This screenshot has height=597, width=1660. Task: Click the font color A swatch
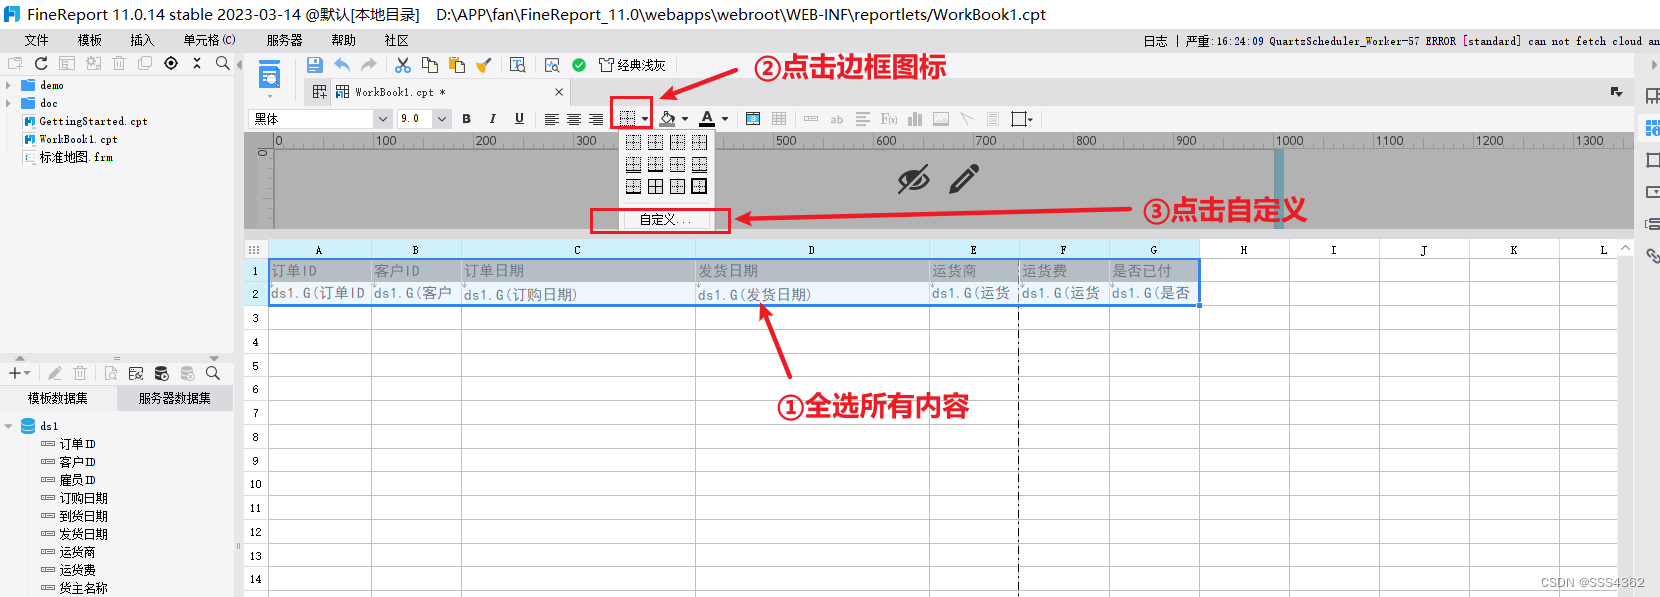[x=707, y=119]
